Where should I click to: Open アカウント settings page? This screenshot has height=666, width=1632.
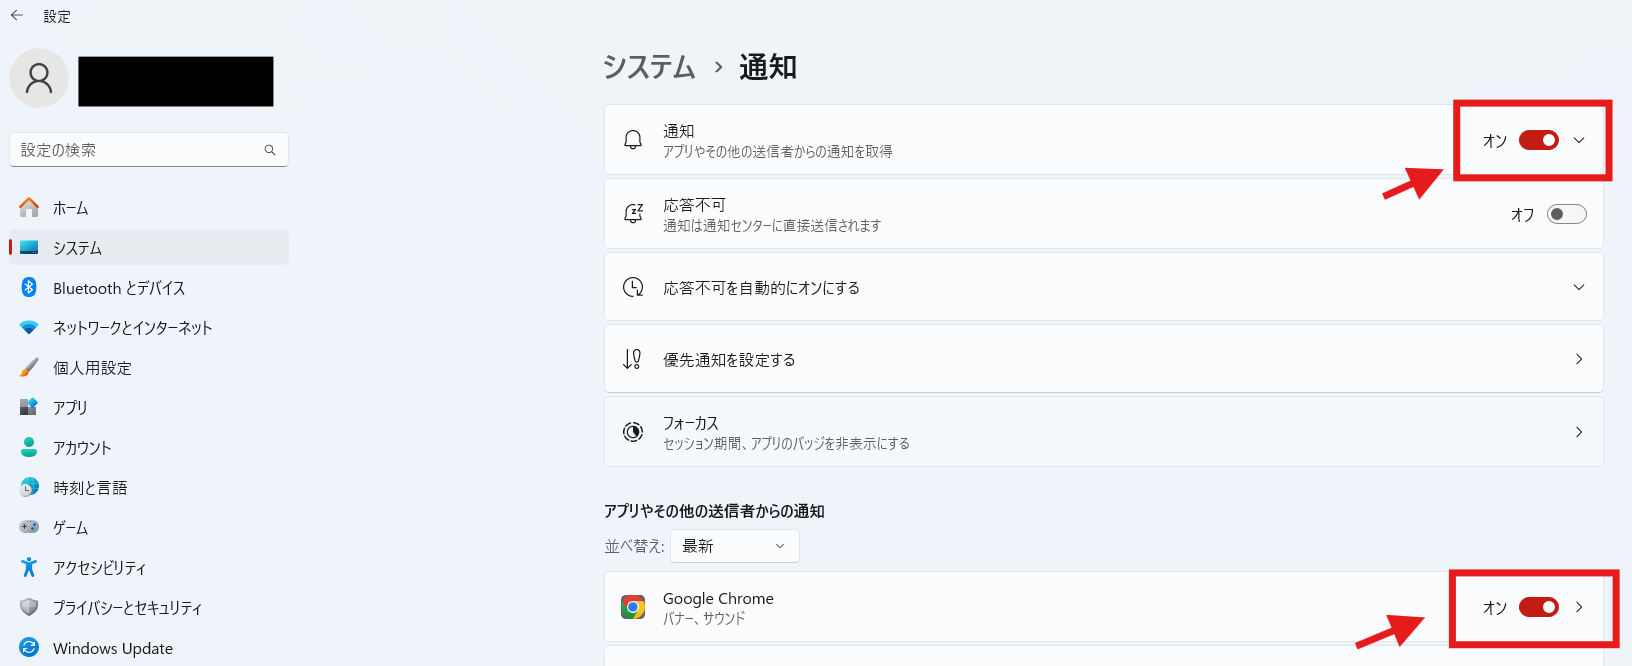tap(149, 447)
